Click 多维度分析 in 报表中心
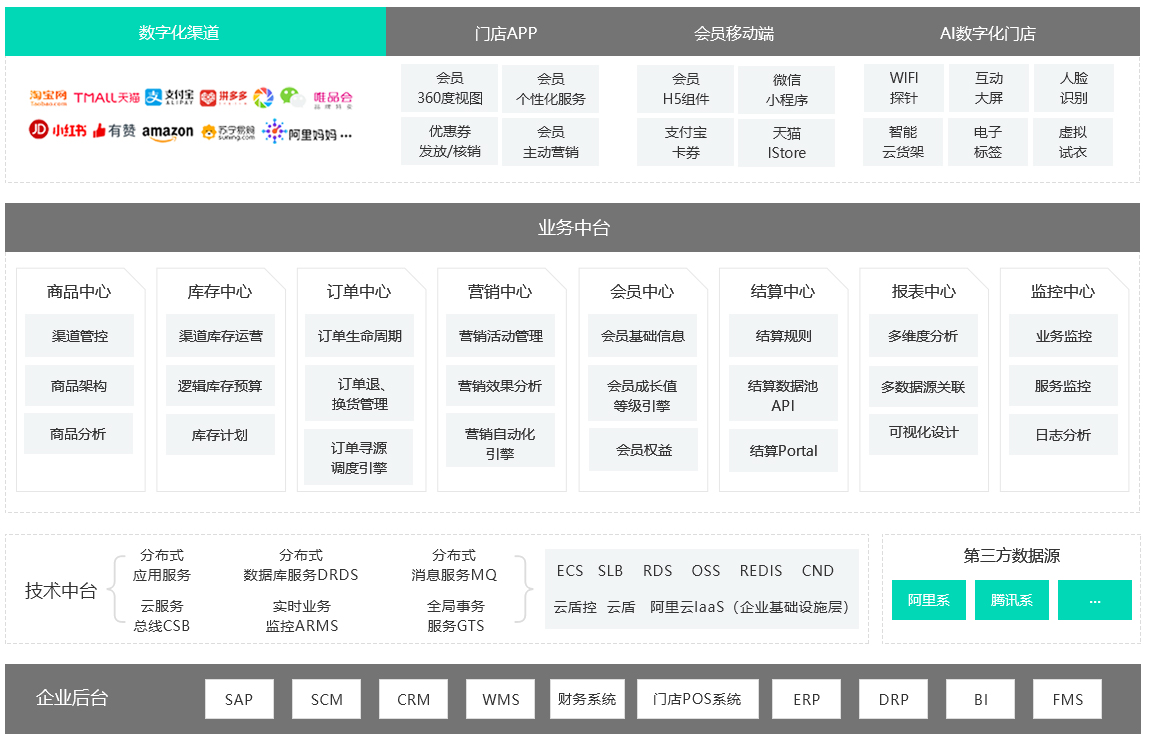 pos(923,336)
